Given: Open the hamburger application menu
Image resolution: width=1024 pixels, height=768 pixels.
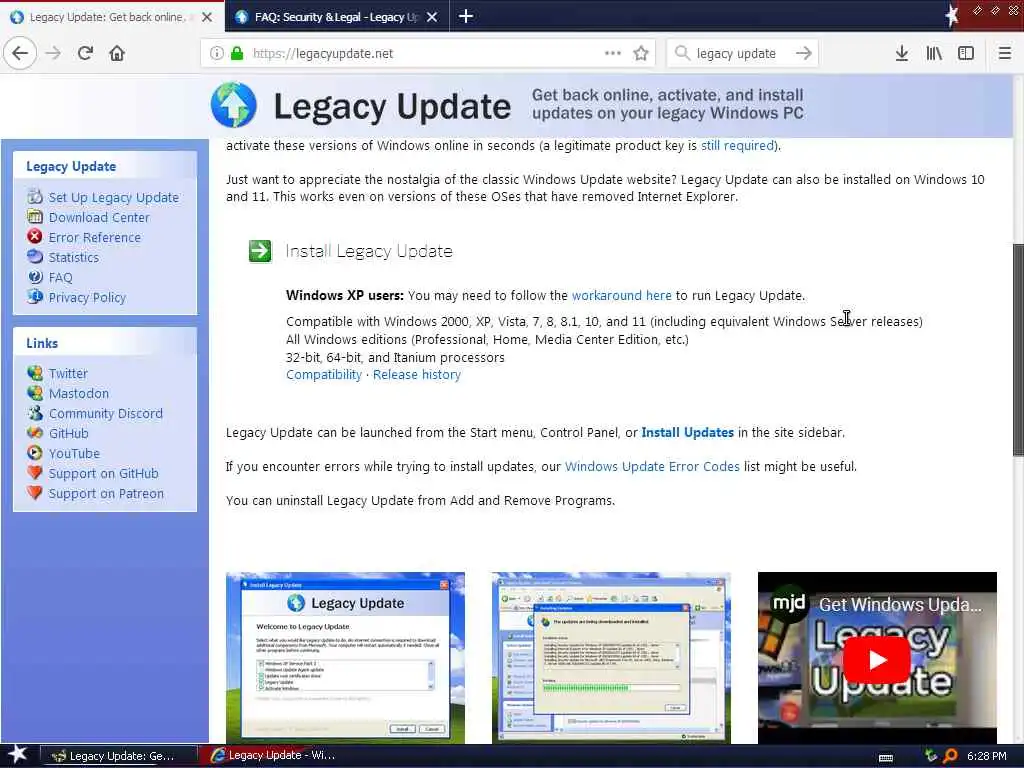Looking at the screenshot, I should click(x=1004, y=53).
